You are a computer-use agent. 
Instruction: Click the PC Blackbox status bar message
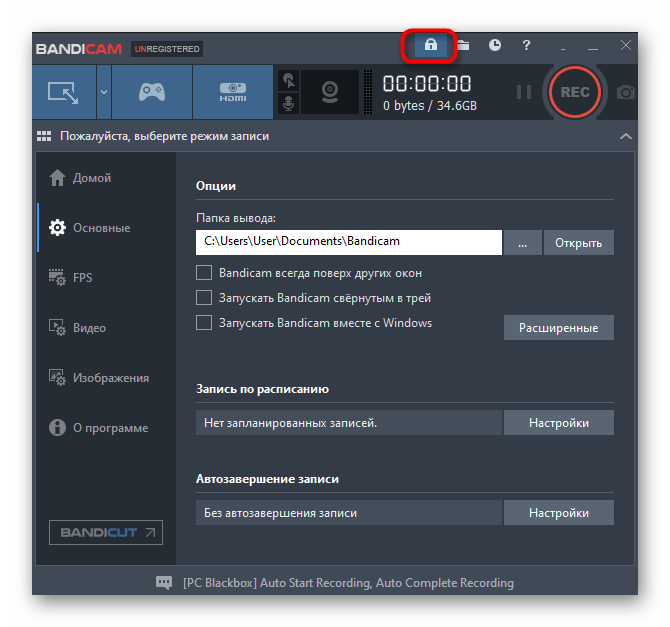pos(348,583)
